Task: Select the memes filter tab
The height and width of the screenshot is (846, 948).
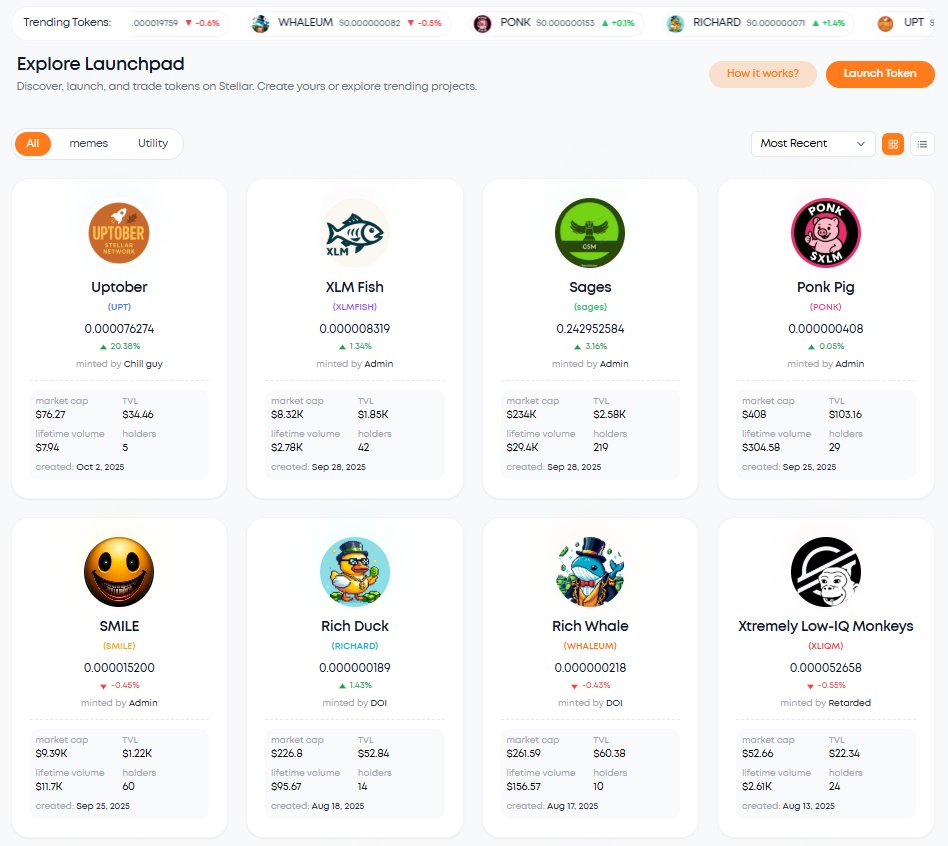Action: [x=88, y=143]
